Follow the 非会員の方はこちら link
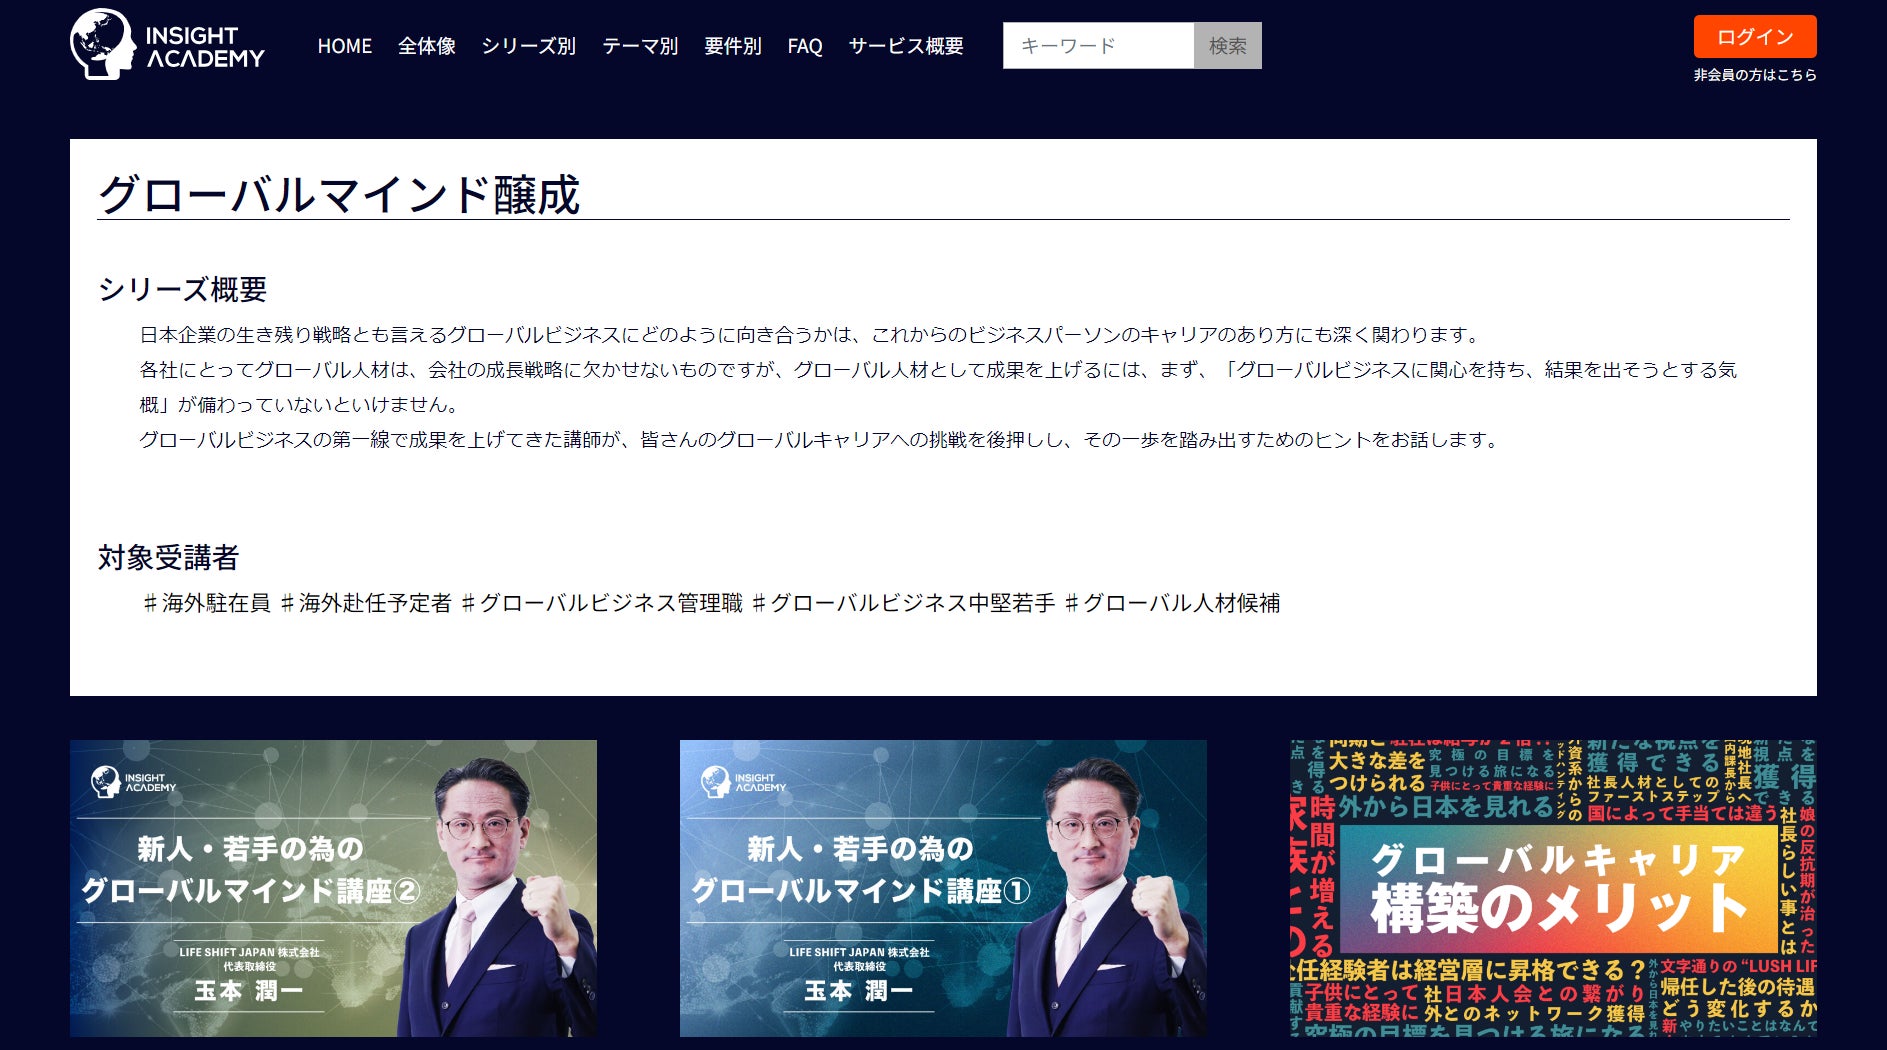The width and height of the screenshot is (1887, 1050). tap(1755, 75)
